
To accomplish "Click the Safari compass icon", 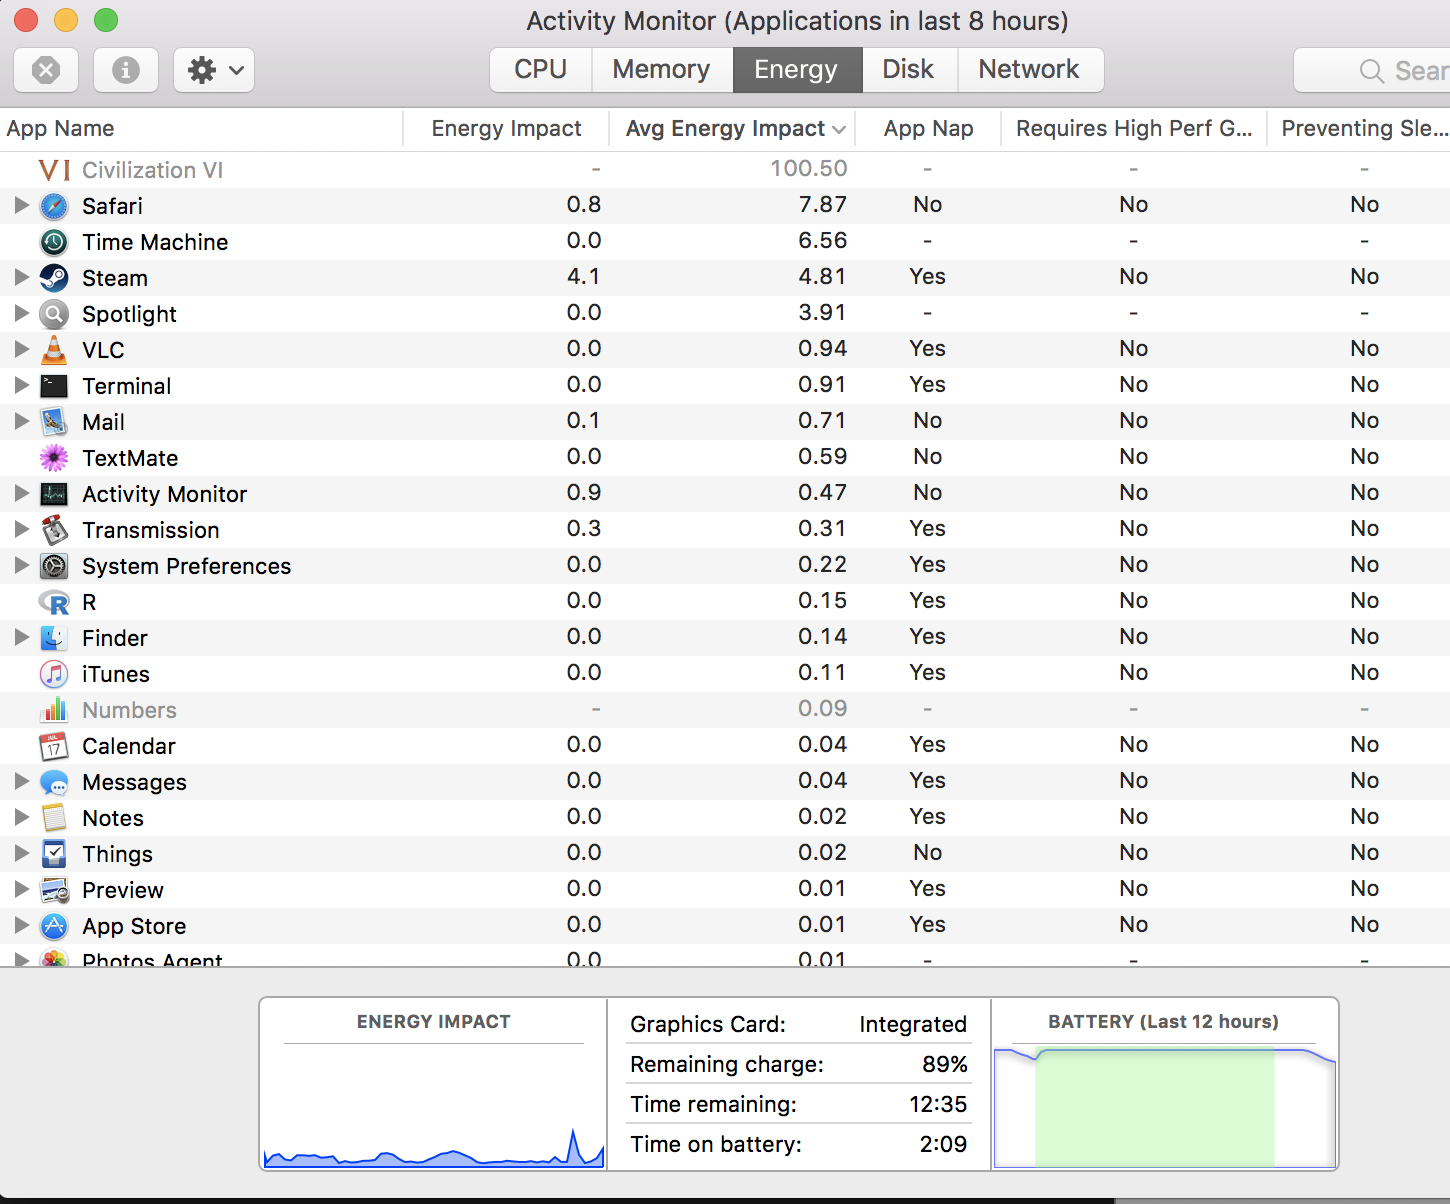I will pyautogui.click(x=54, y=206).
